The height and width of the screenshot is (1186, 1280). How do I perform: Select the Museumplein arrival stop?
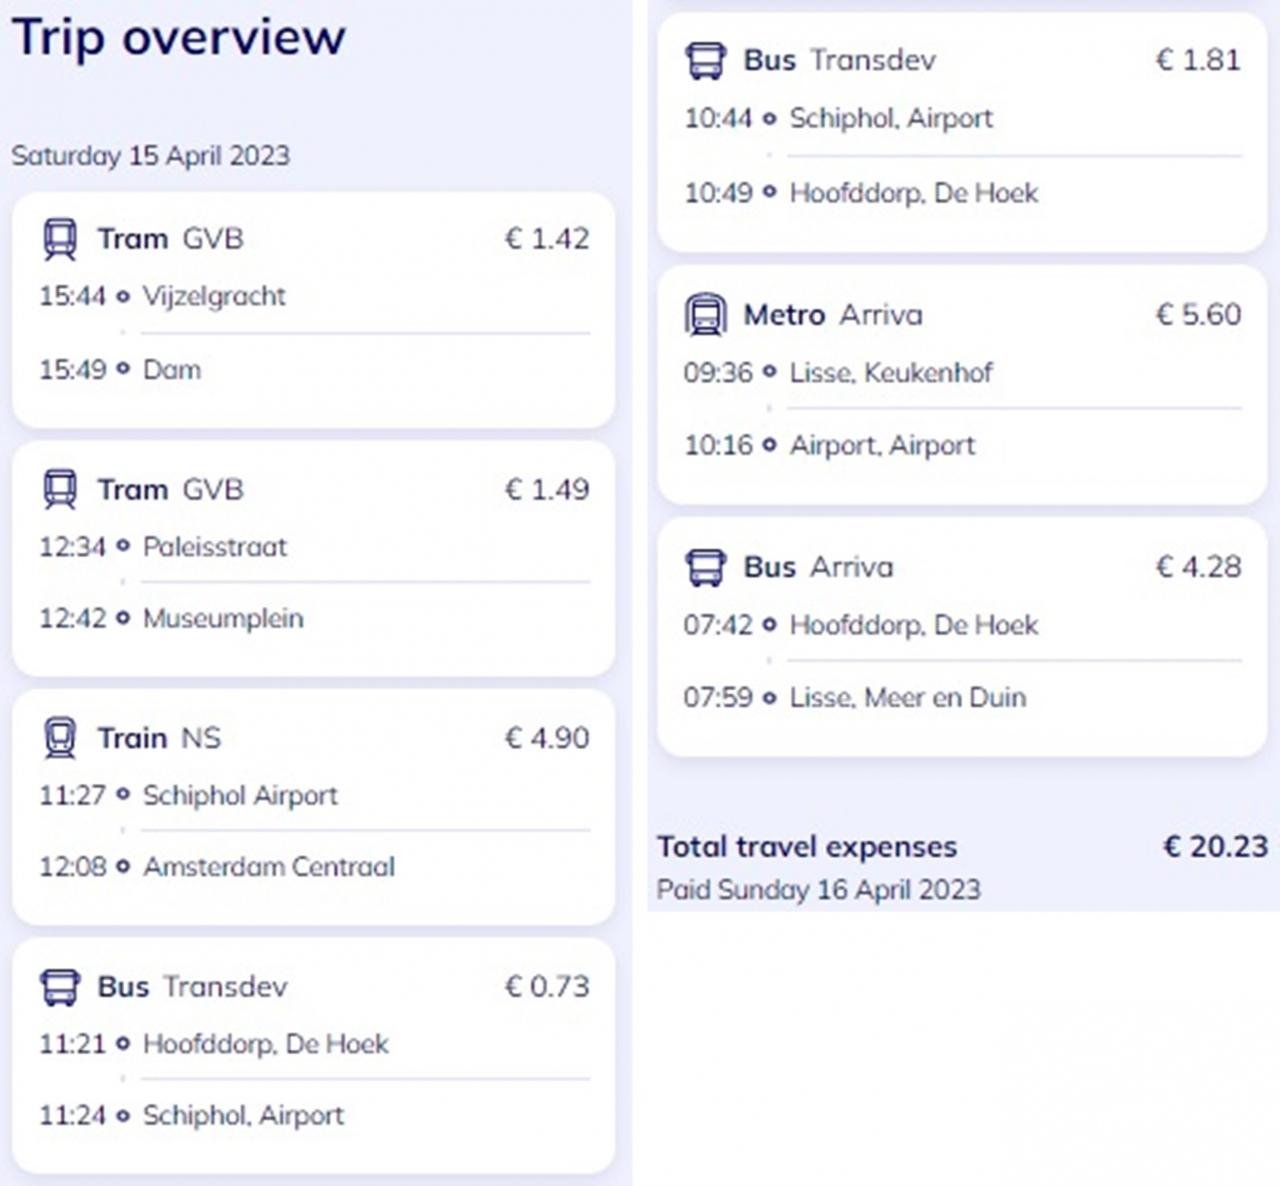click(222, 618)
